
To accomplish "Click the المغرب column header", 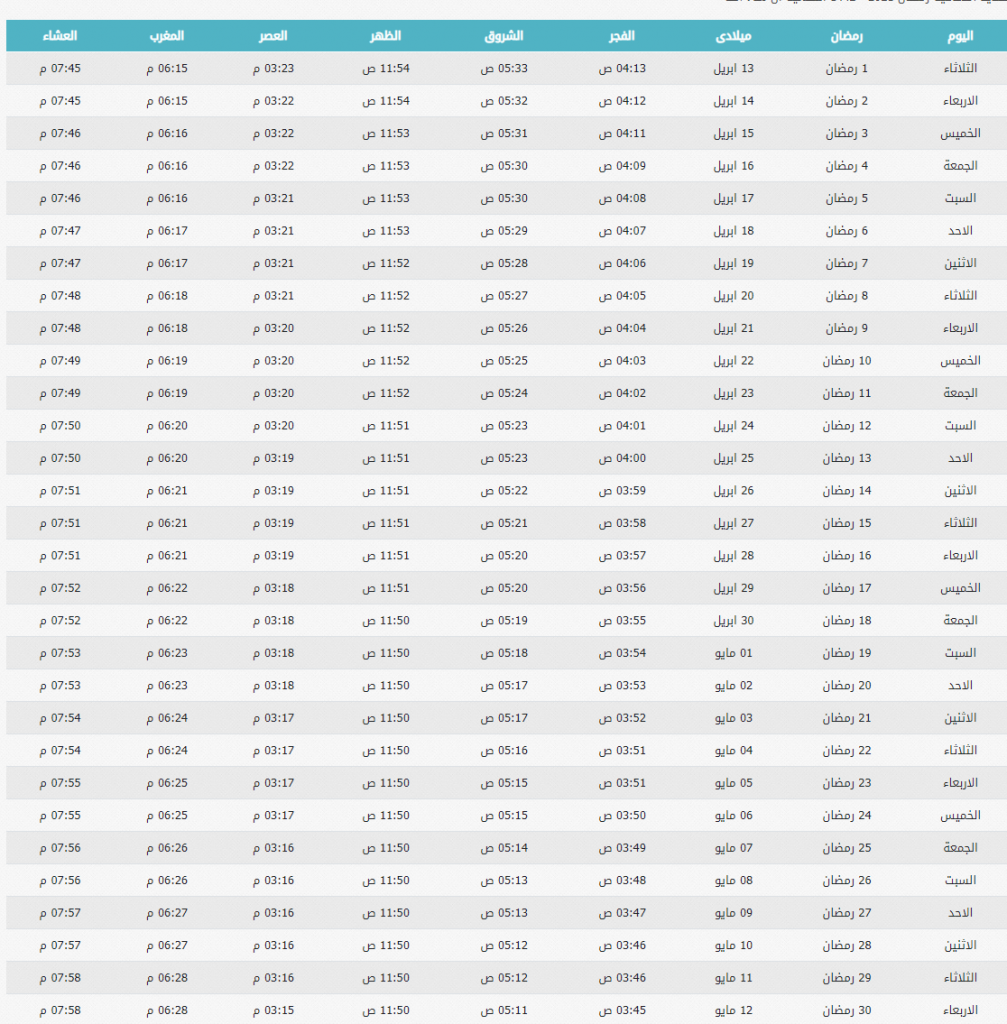I will tap(166, 36).
